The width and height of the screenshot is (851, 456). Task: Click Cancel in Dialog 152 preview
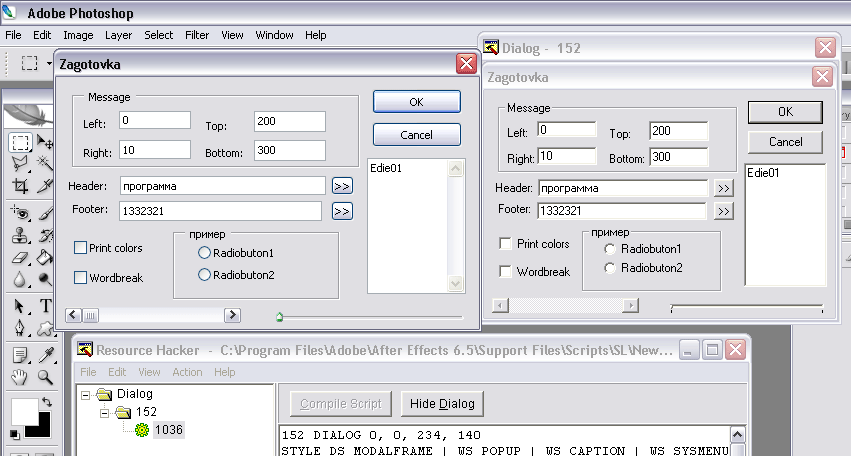[x=785, y=142]
